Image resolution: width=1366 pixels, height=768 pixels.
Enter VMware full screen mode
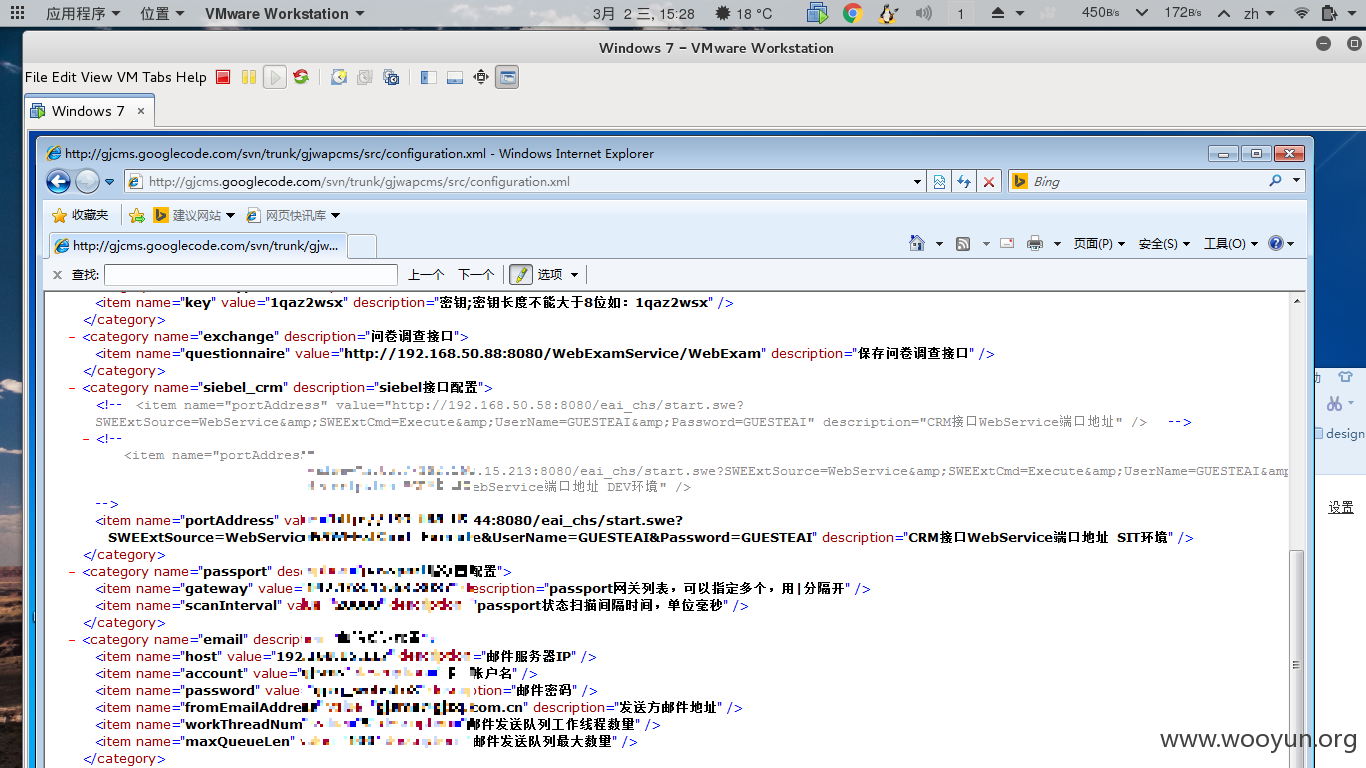point(481,77)
